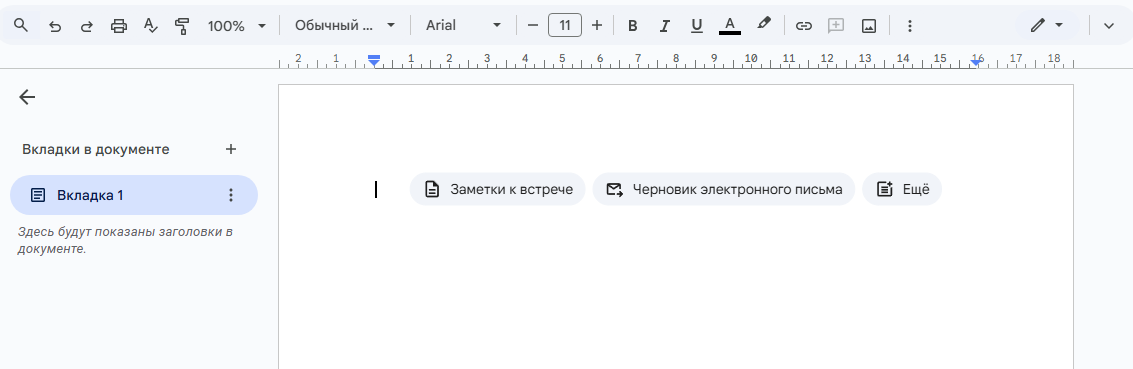Toggle bold formatting

pos(632,26)
